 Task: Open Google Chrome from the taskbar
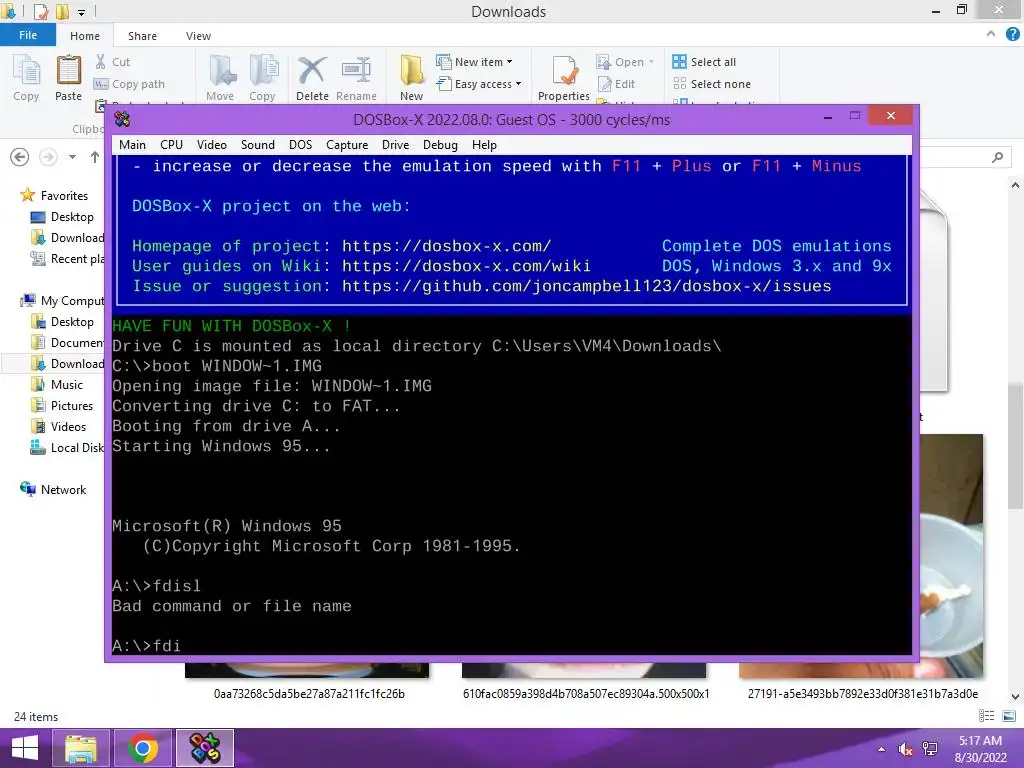(x=143, y=748)
